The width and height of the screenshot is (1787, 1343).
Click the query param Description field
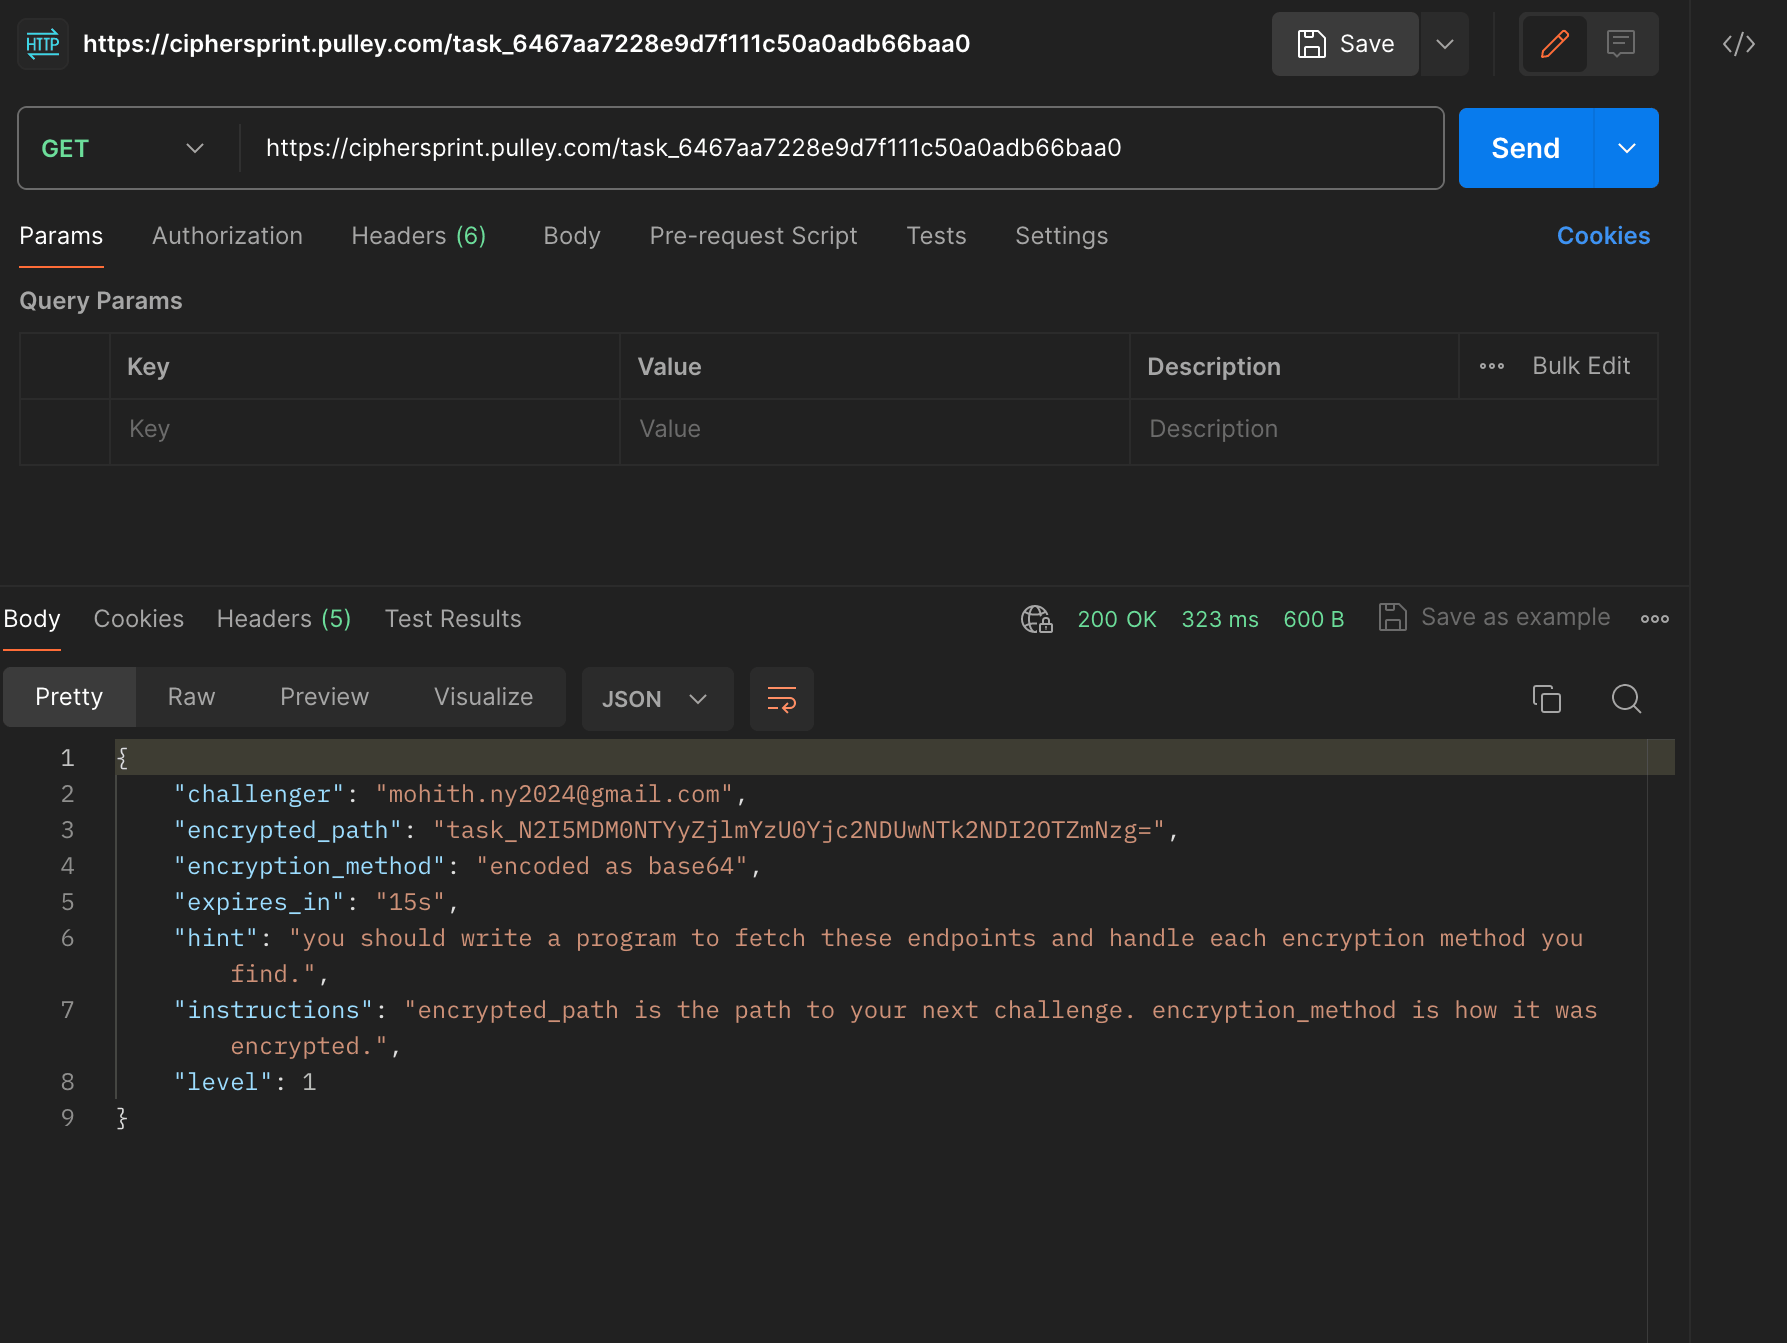point(1393,431)
